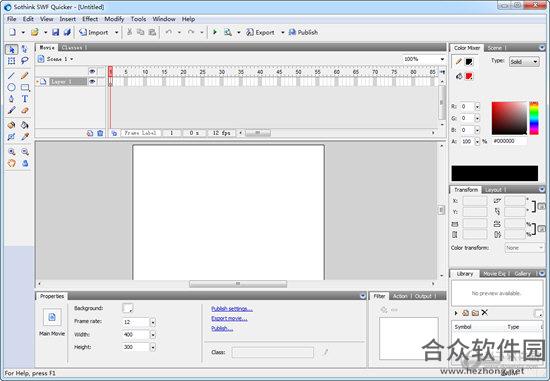
Task: Toggle visibility eye for Layer 1
Action: click(x=92, y=82)
